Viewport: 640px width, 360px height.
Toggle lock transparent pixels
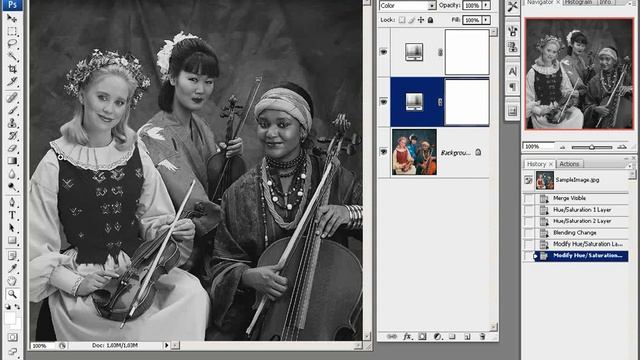click(402, 20)
